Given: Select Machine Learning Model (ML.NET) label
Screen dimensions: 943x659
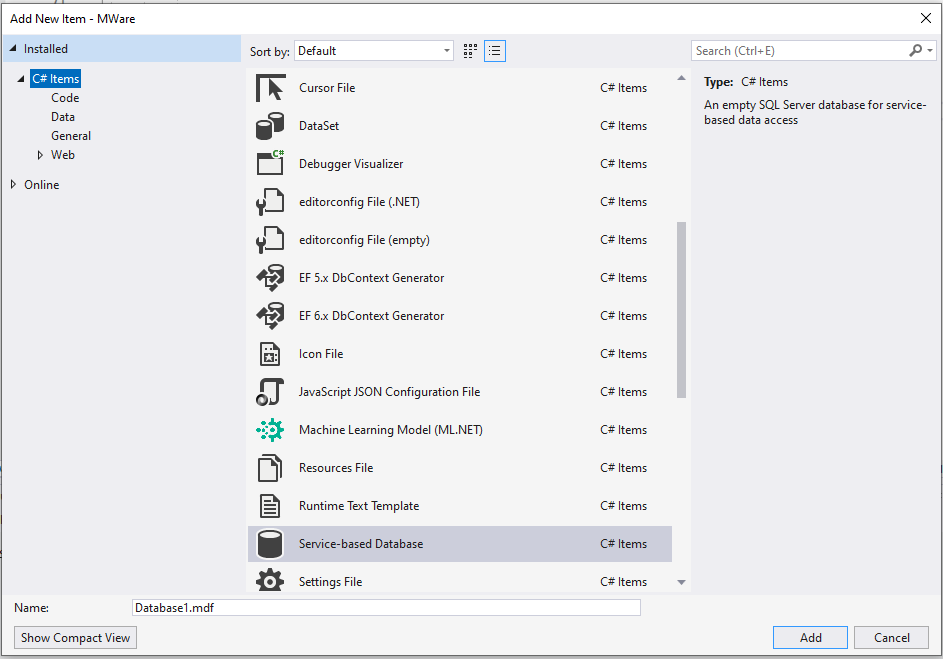Looking at the screenshot, I should (391, 430).
